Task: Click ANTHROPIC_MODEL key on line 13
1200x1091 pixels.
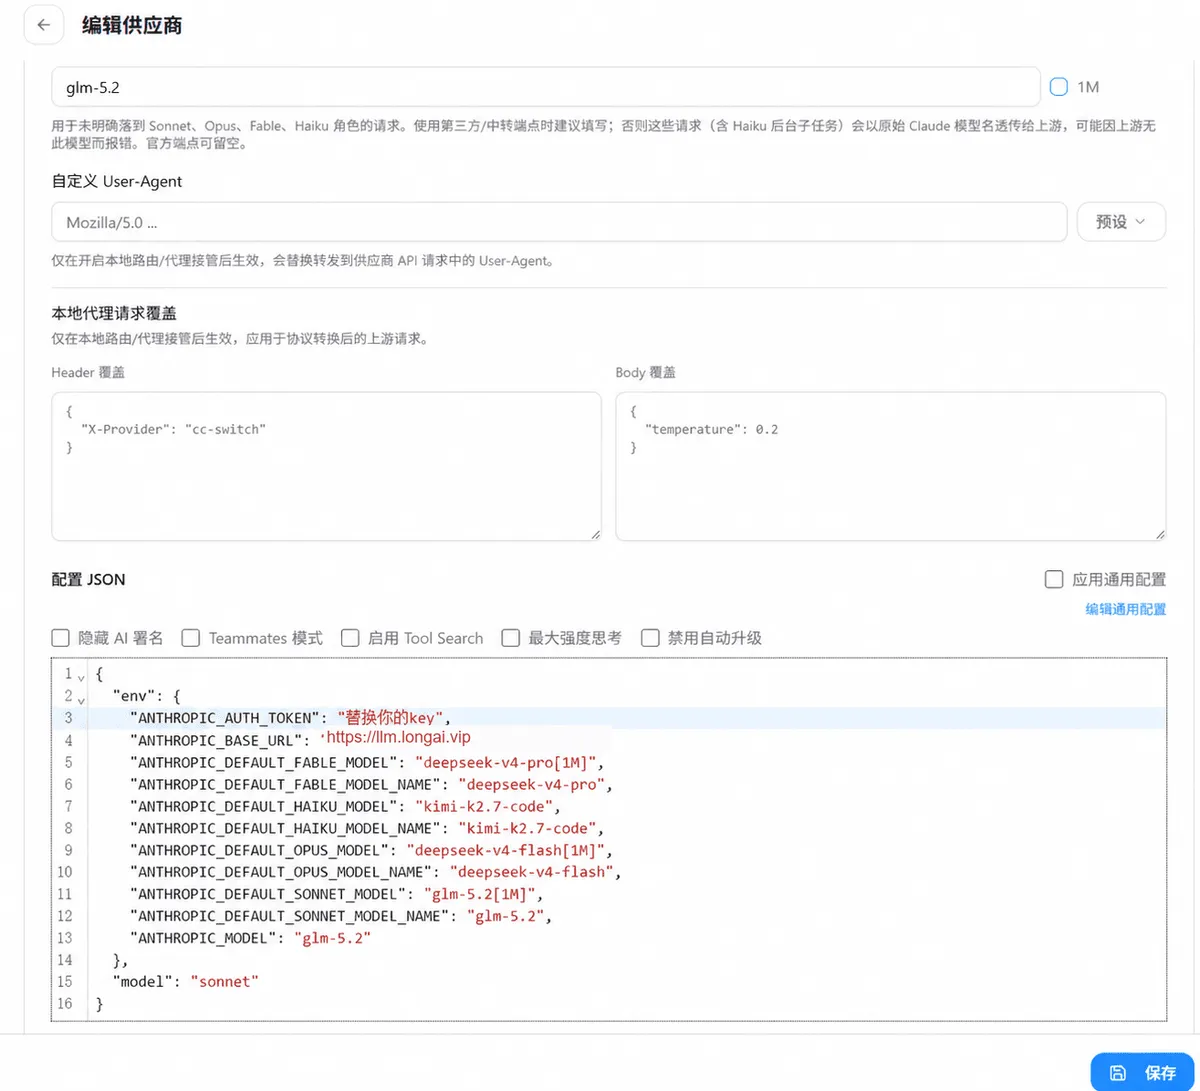Action: pyautogui.click(x=204, y=937)
